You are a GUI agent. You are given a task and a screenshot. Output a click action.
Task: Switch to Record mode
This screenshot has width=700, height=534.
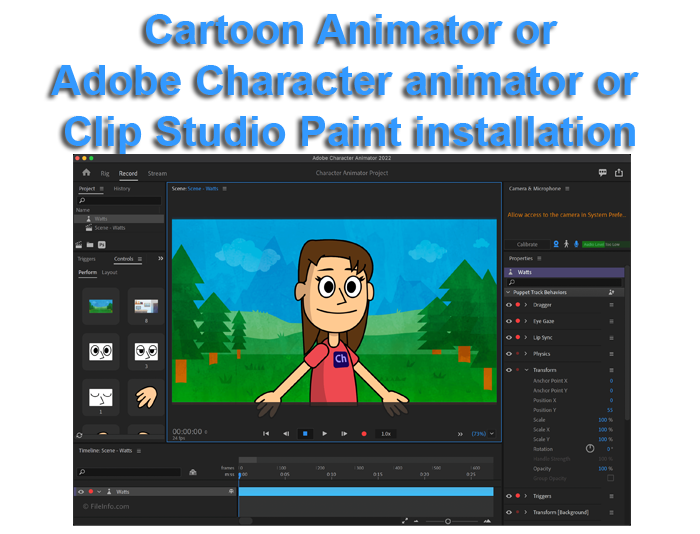pos(128,173)
